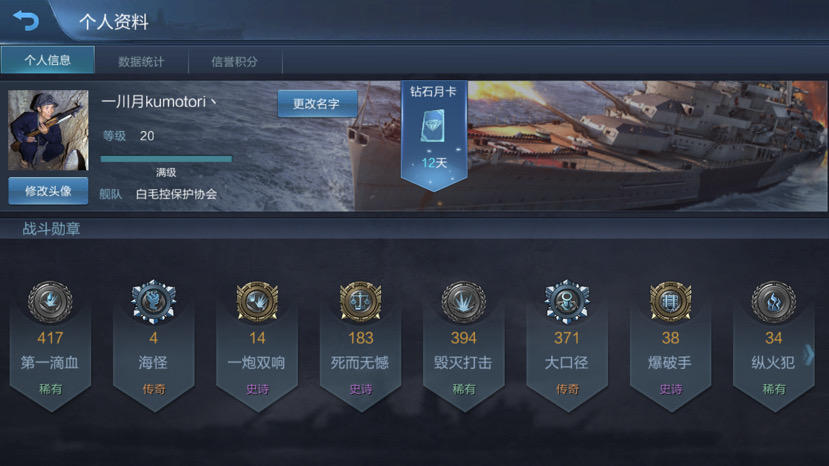The height and width of the screenshot is (466, 829).
Task: Select the 死而无憾 scales medal icon
Action: coord(361,302)
